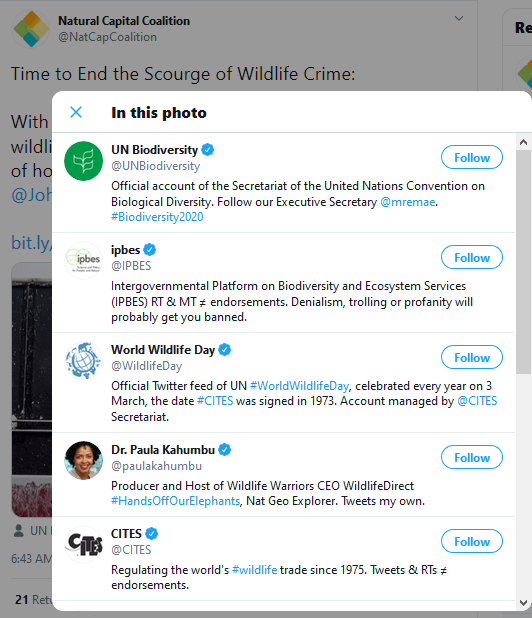Click the scrollbar up arrow
Screen dimensions: 532x618
(523, 142)
